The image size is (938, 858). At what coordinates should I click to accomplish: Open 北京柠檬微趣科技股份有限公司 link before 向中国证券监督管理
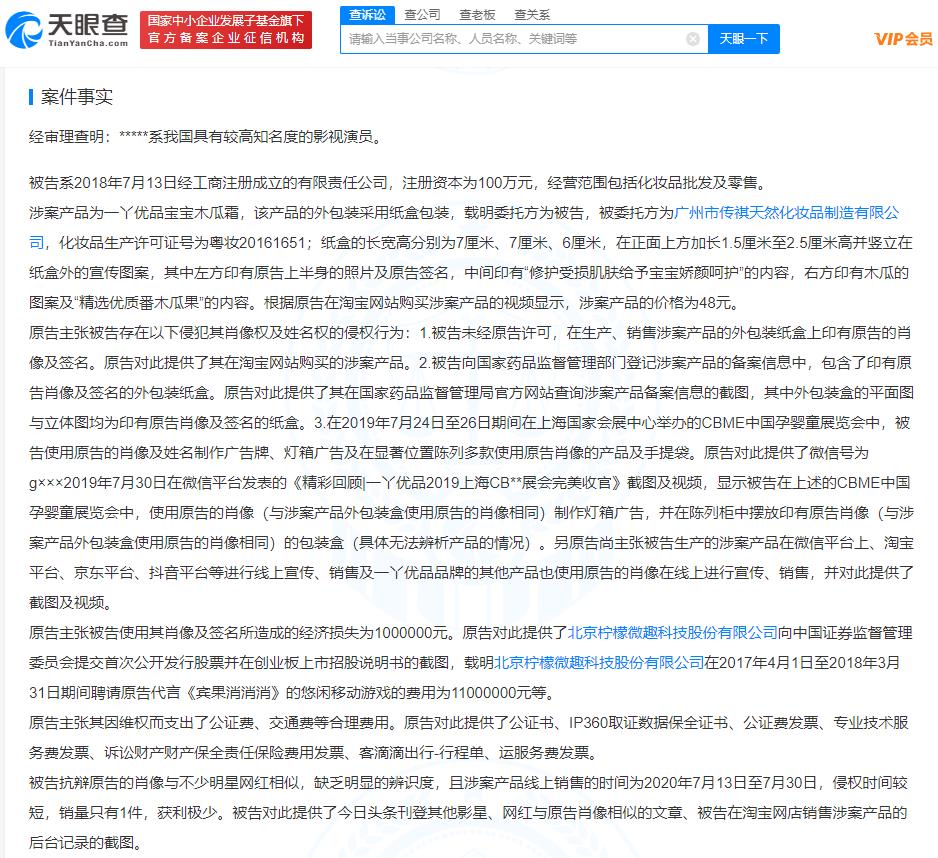point(672,632)
